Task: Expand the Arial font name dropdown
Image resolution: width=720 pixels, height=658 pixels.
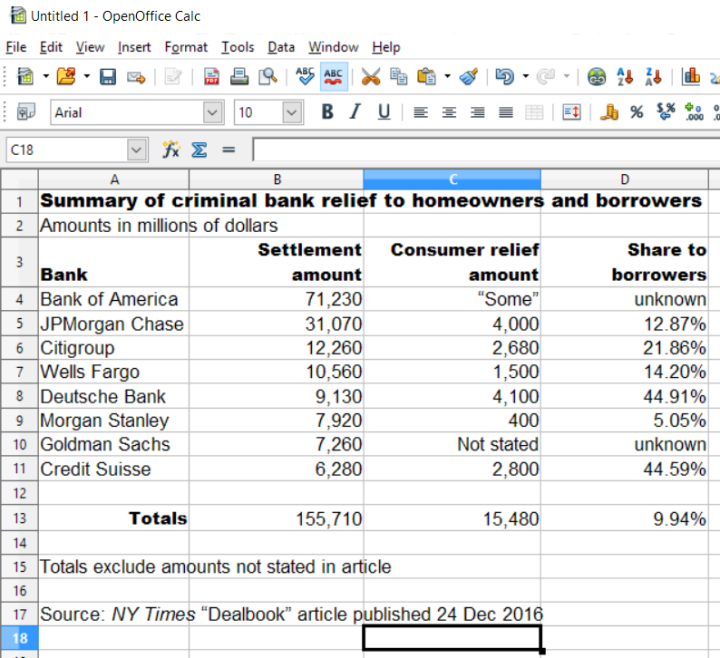Action: [x=213, y=112]
